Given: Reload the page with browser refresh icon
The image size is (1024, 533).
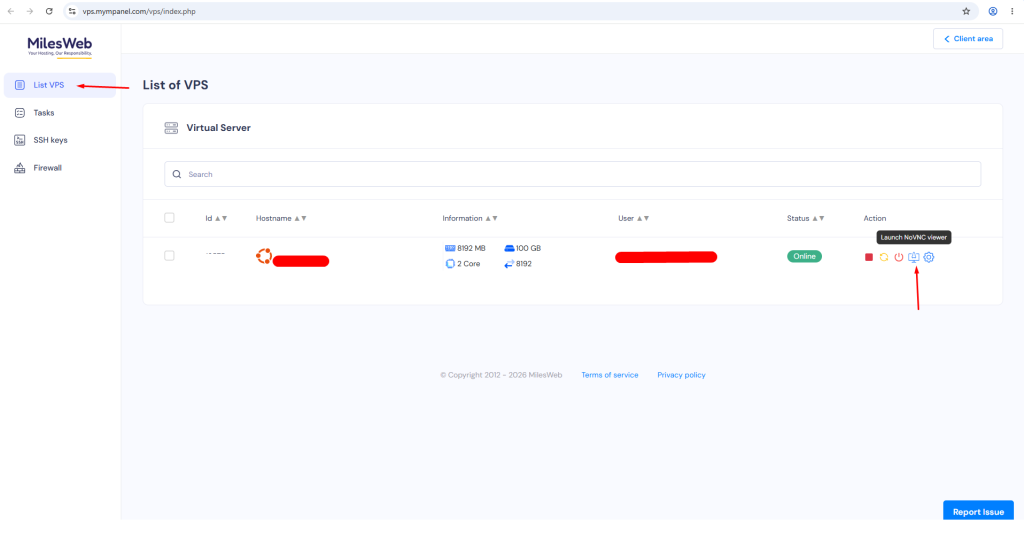Looking at the screenshot, I should [49, 11].
